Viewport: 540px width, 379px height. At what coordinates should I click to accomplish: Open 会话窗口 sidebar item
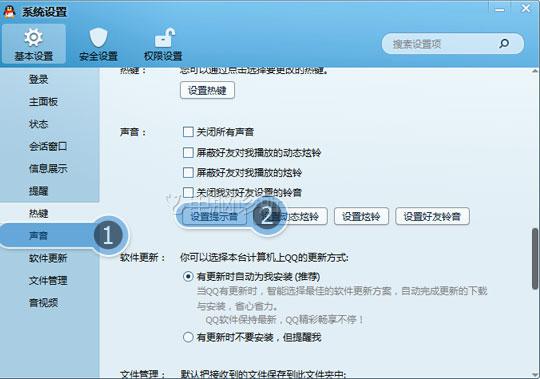click(48, 147)
